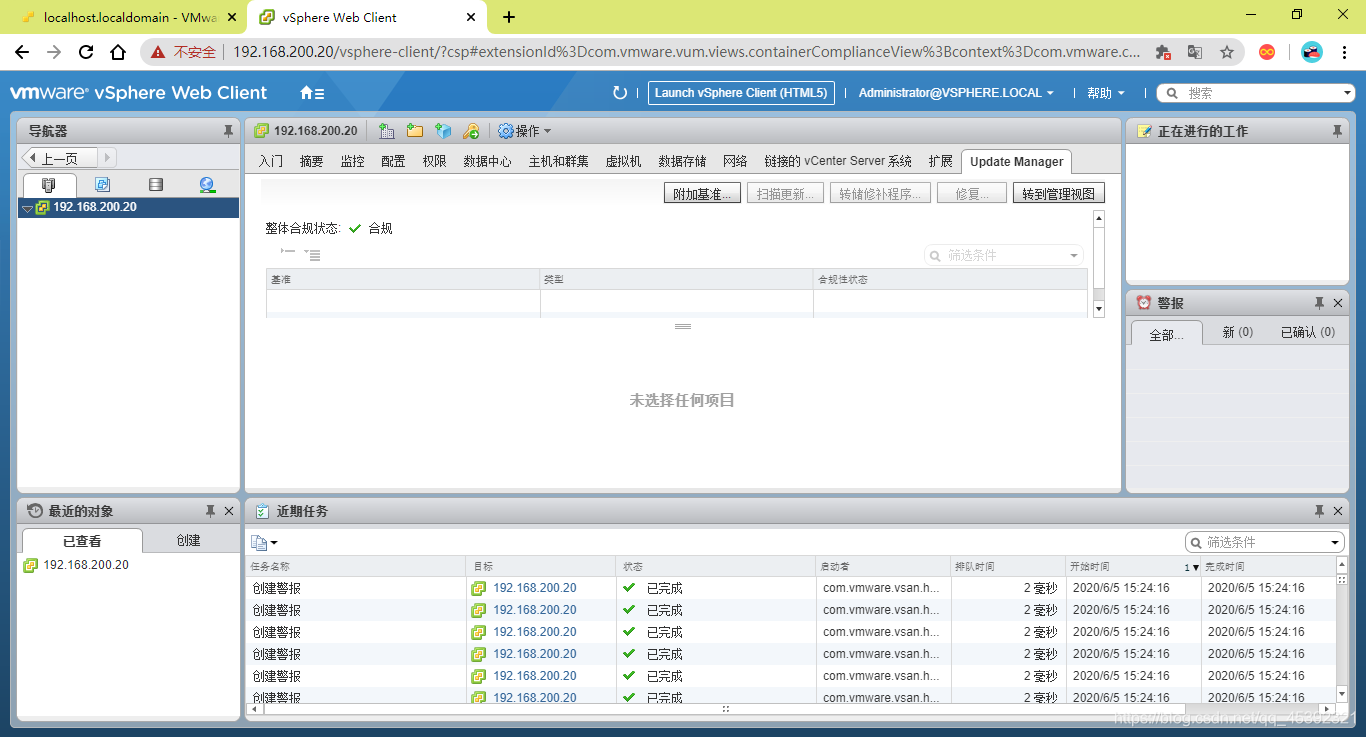Switch to the 数据中心 tab
Image resolution: width=1366 pixels, height=737 pixels.
[487, 161]
